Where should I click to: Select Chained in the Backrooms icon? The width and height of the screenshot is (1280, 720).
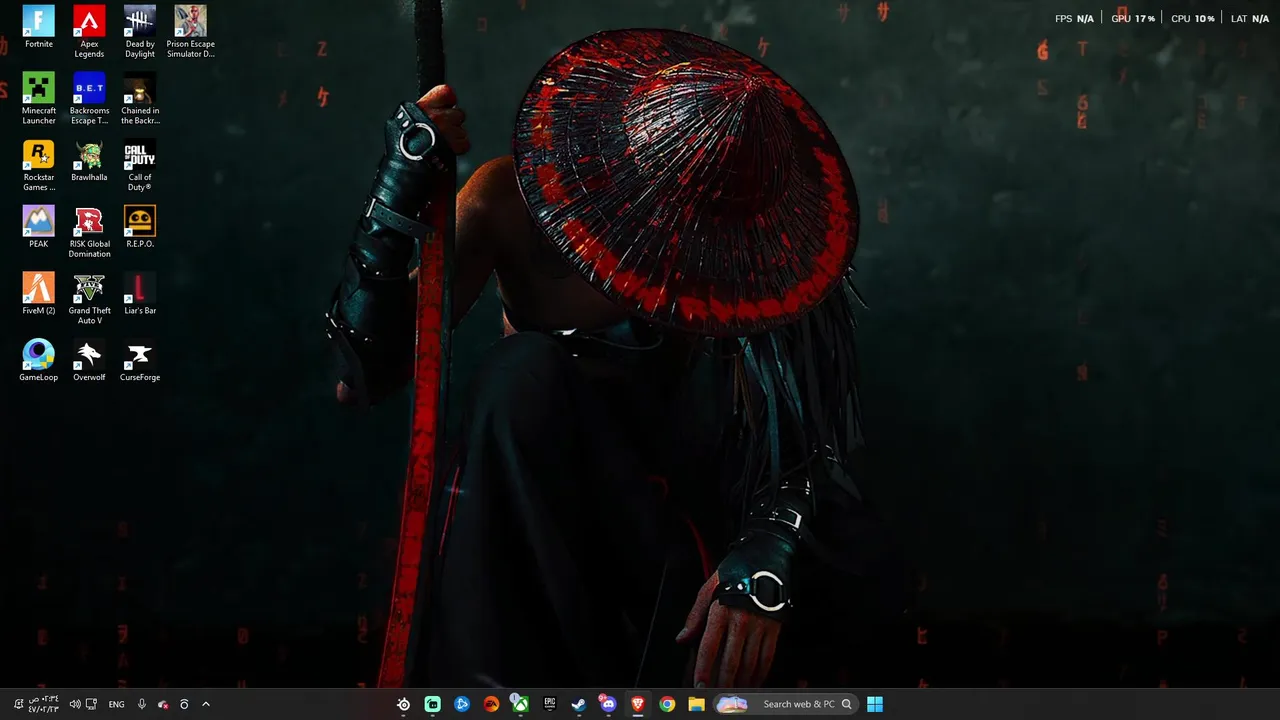point(140,99)
